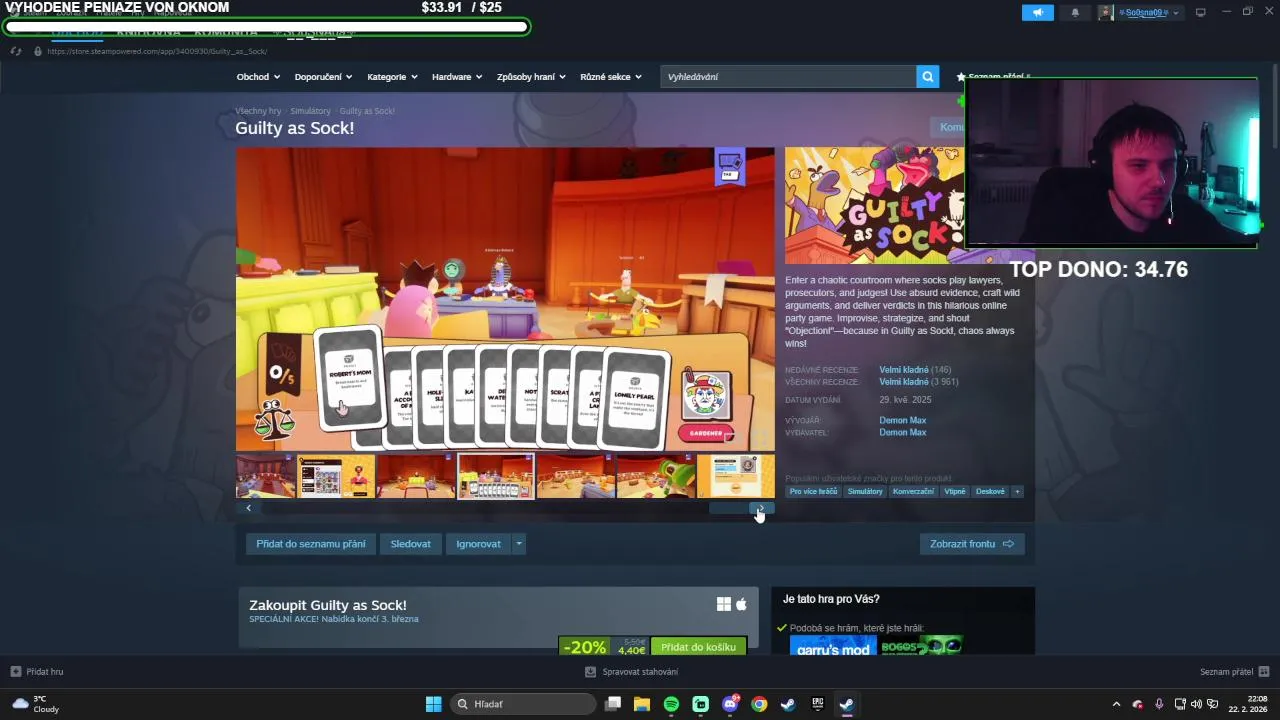This screenshot has width=1280, height=720.
Task: Expand the Kategorie menu
Action: click(391, 77)
